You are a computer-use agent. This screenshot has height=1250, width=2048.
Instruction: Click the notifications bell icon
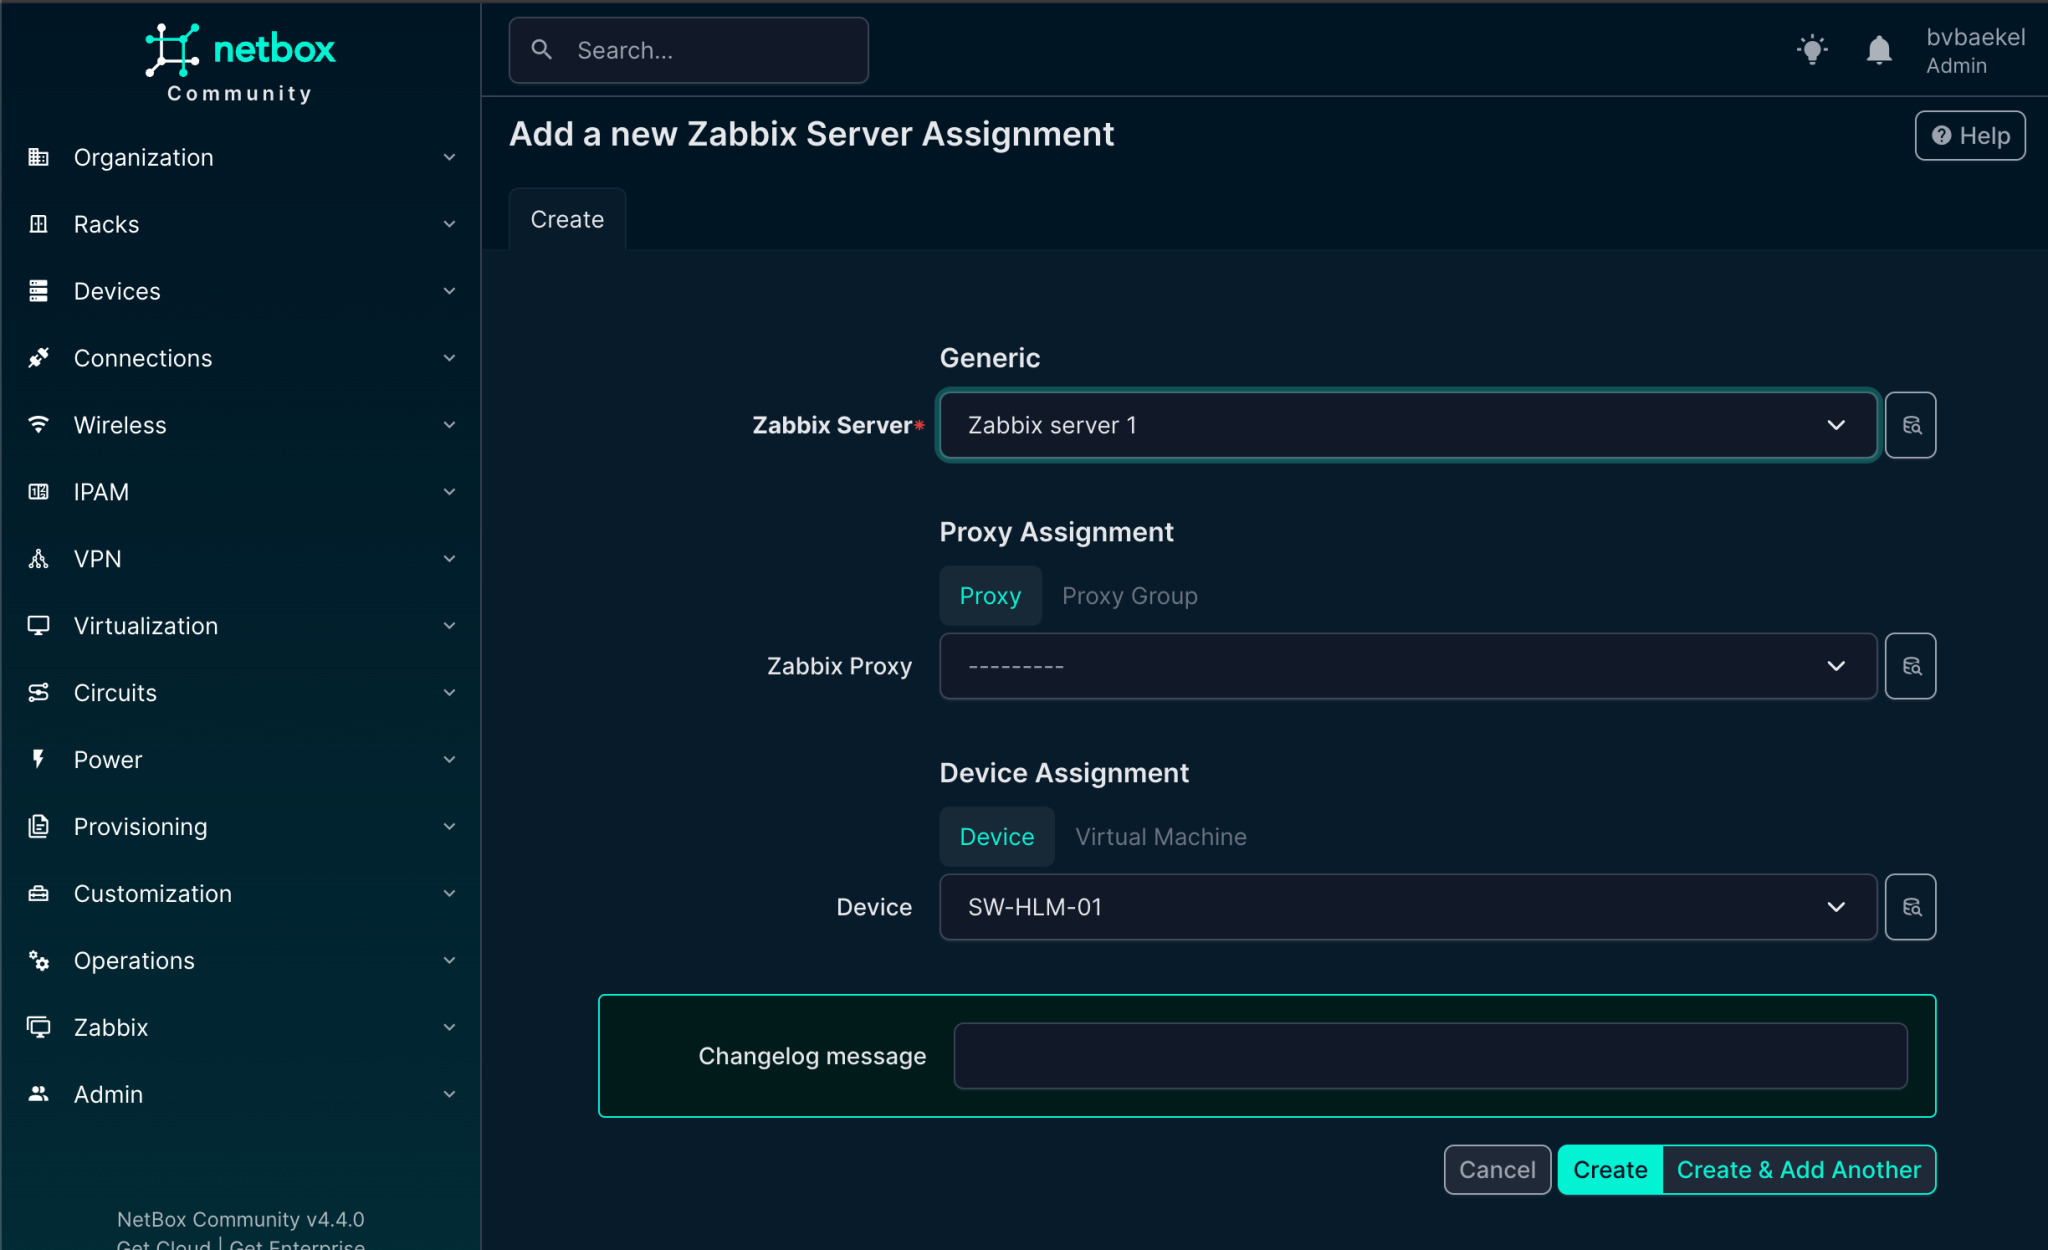(x=1878, y=49)
